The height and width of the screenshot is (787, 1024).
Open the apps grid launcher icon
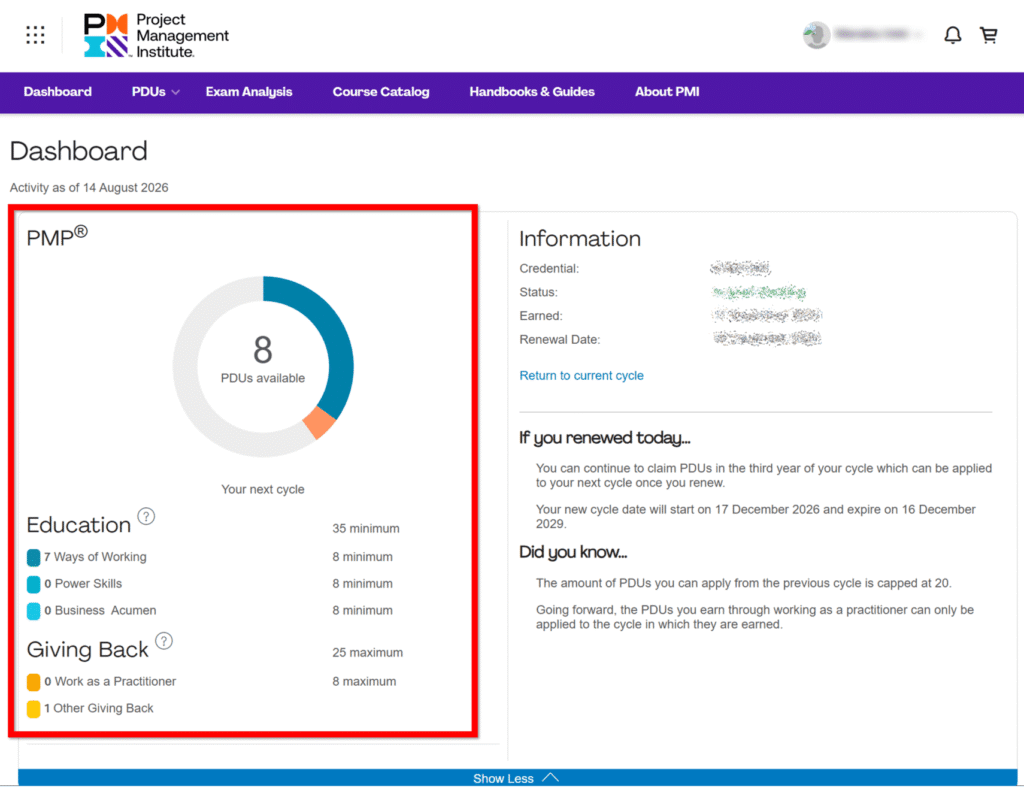tap(35, 35)
